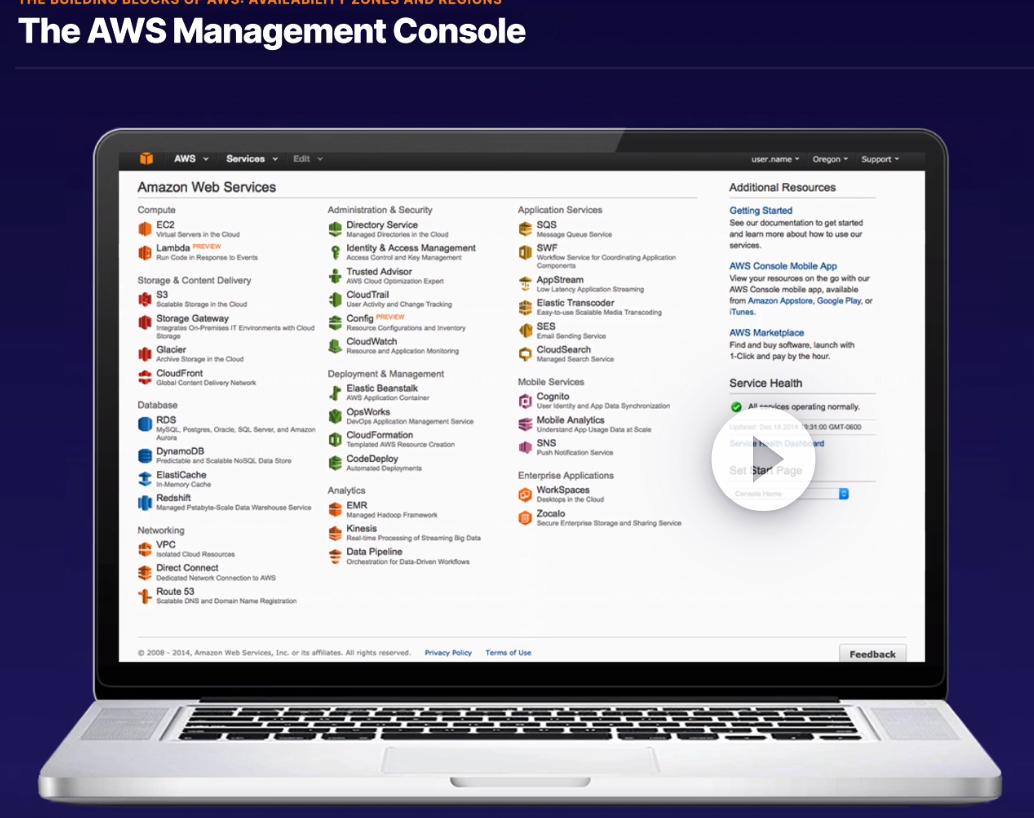
Task: Follow the AWS Marketplace link
Action: (766, 332)
